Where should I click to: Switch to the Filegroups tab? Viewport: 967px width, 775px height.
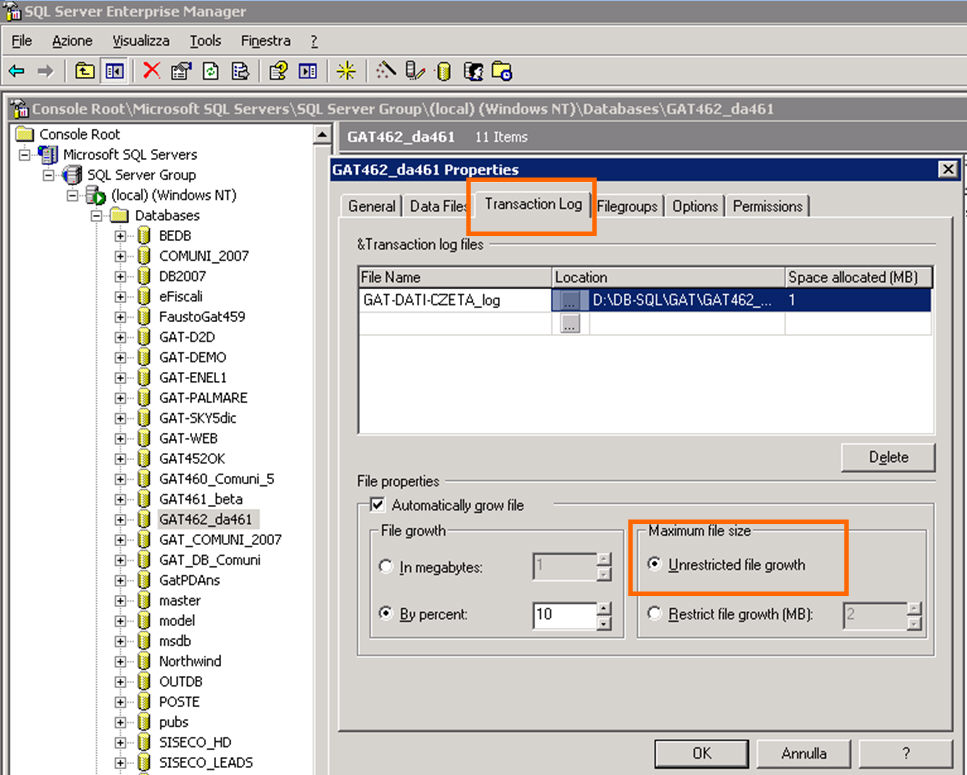627,206
